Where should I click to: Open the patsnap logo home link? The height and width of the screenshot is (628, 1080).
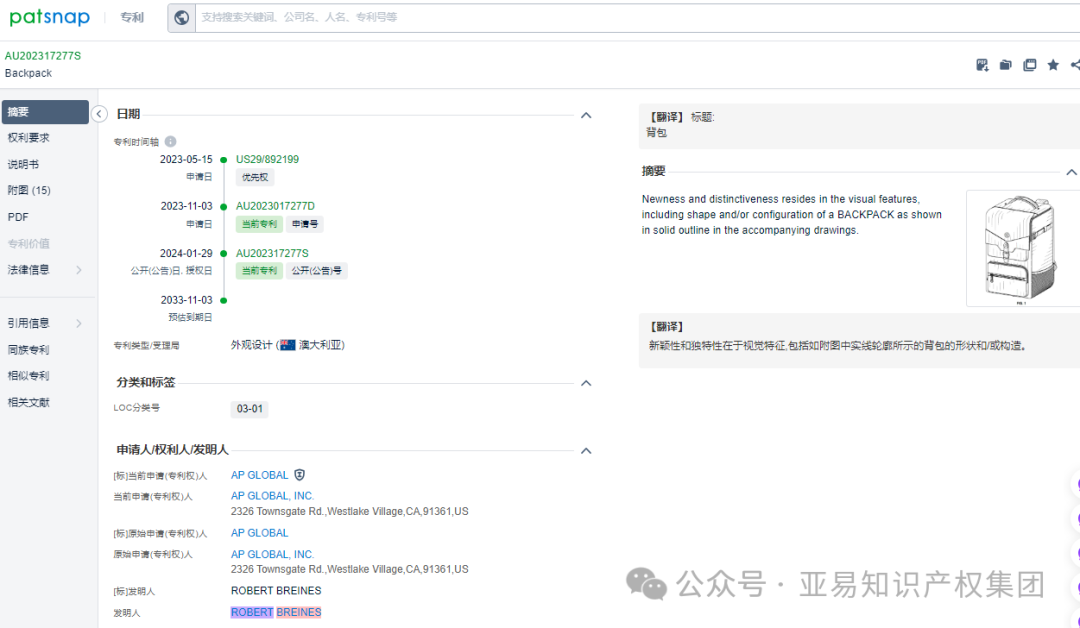tap(50, 17)
